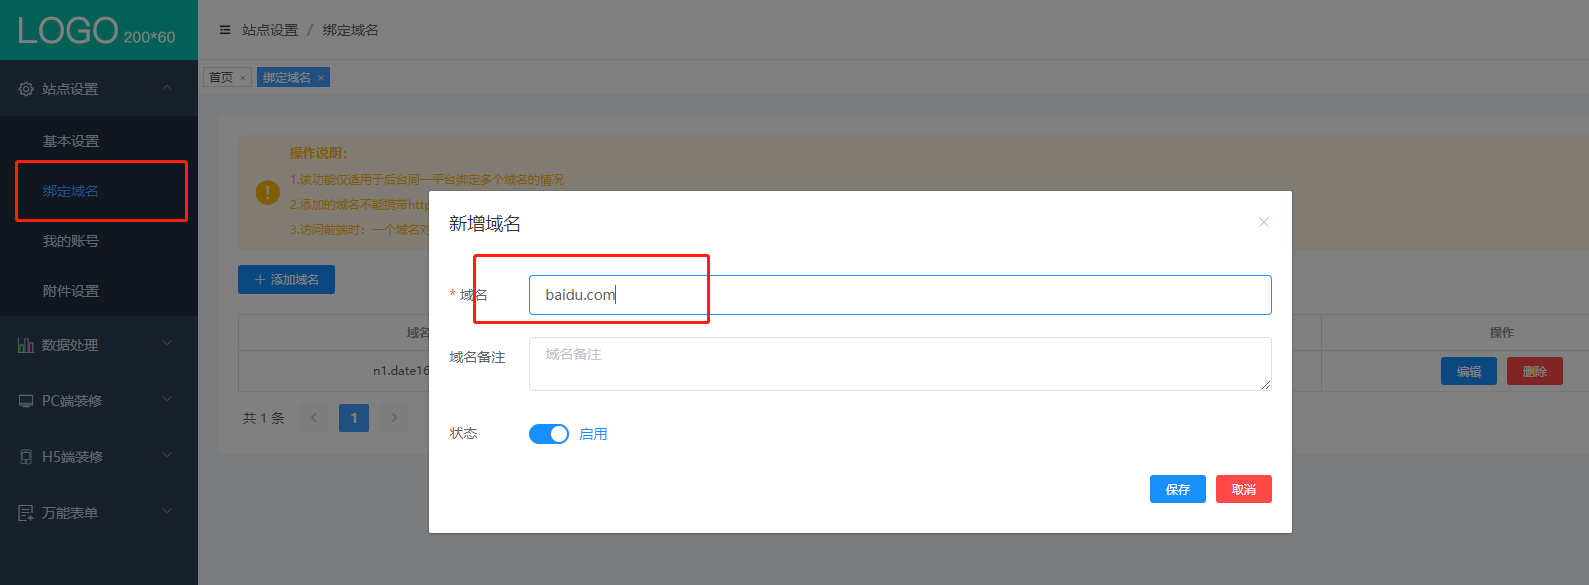
Task: Collapse the 站点设置 menu chevron
Action: click(x=167, y=88)
